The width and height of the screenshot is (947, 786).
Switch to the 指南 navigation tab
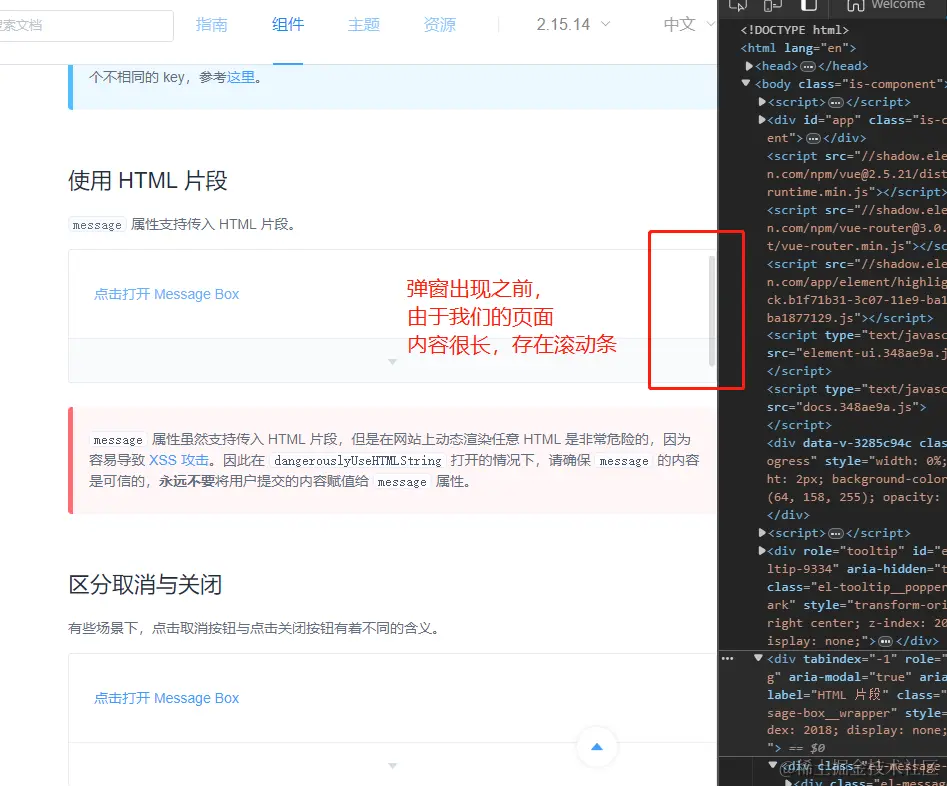(211, 25)
